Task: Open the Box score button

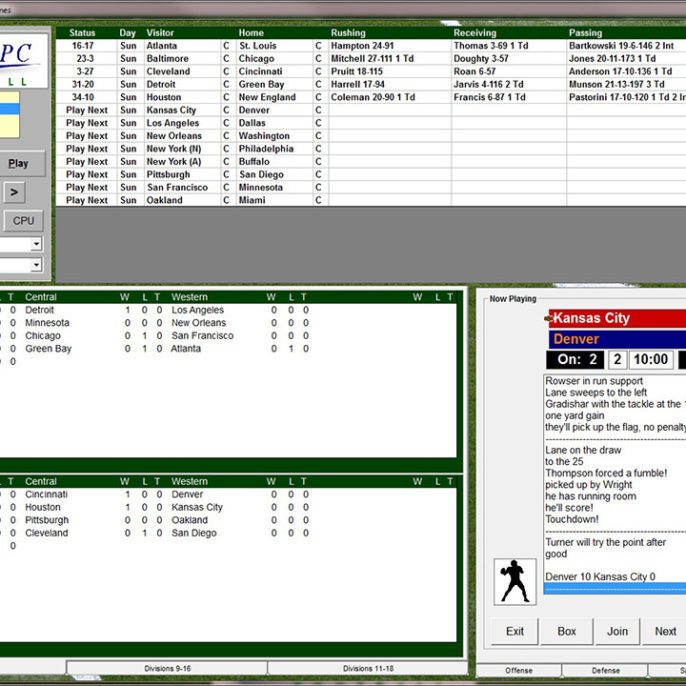Action: pyautogui.click(x=567, y=631)
